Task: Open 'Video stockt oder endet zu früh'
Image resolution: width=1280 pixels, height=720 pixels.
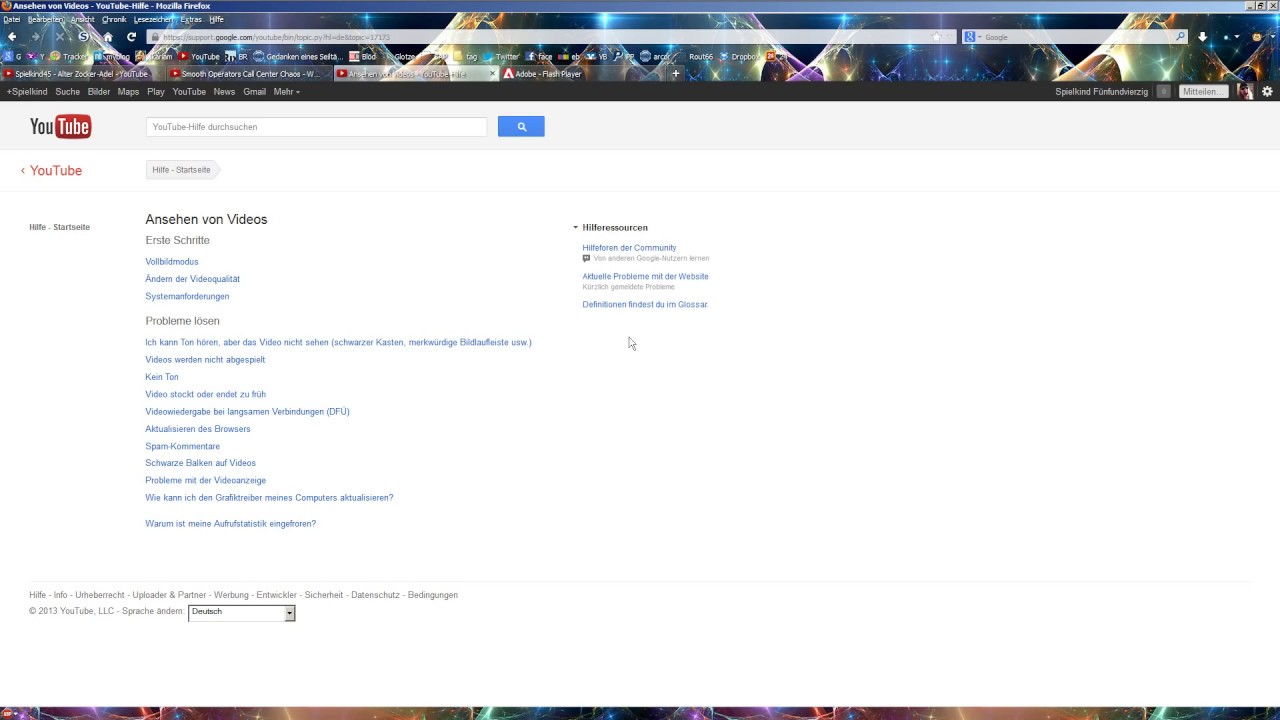Action: 205,394
